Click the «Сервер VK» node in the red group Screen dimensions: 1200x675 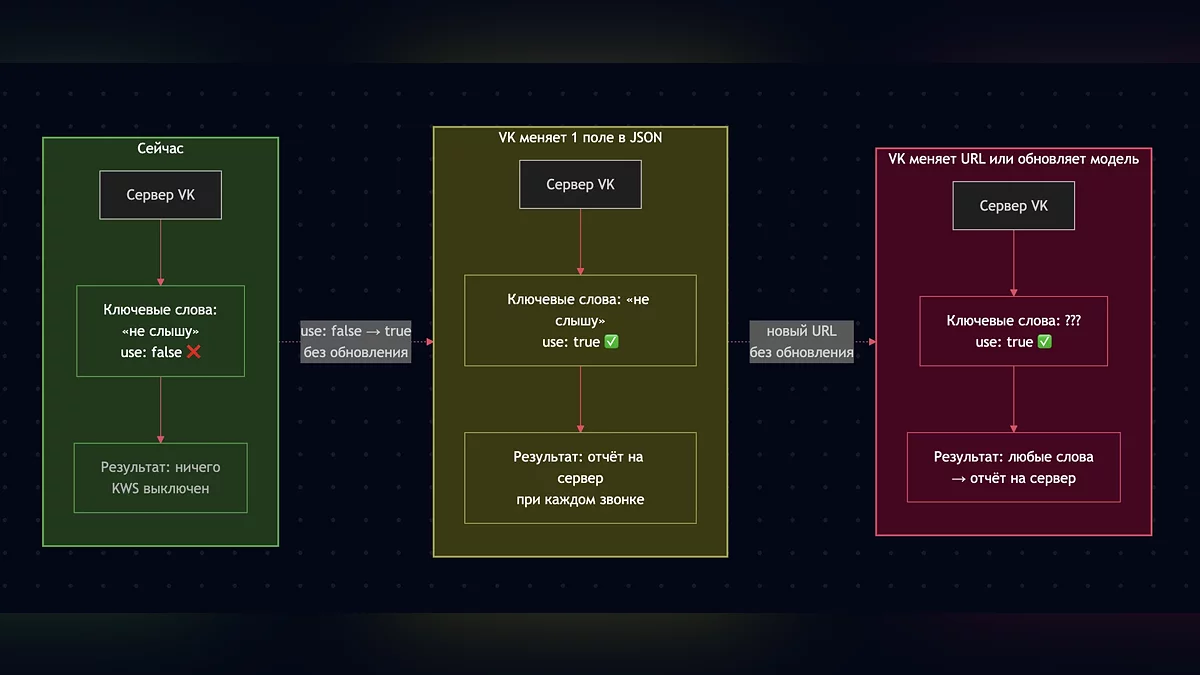click(x=1014, y=205)
